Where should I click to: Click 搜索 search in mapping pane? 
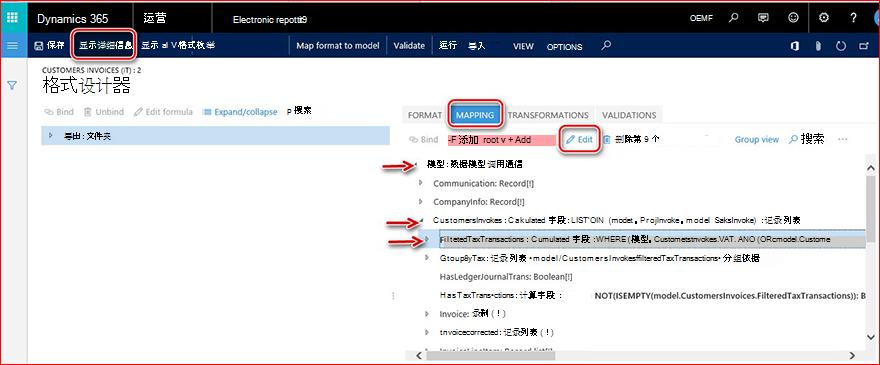click(x=806, y=139)
